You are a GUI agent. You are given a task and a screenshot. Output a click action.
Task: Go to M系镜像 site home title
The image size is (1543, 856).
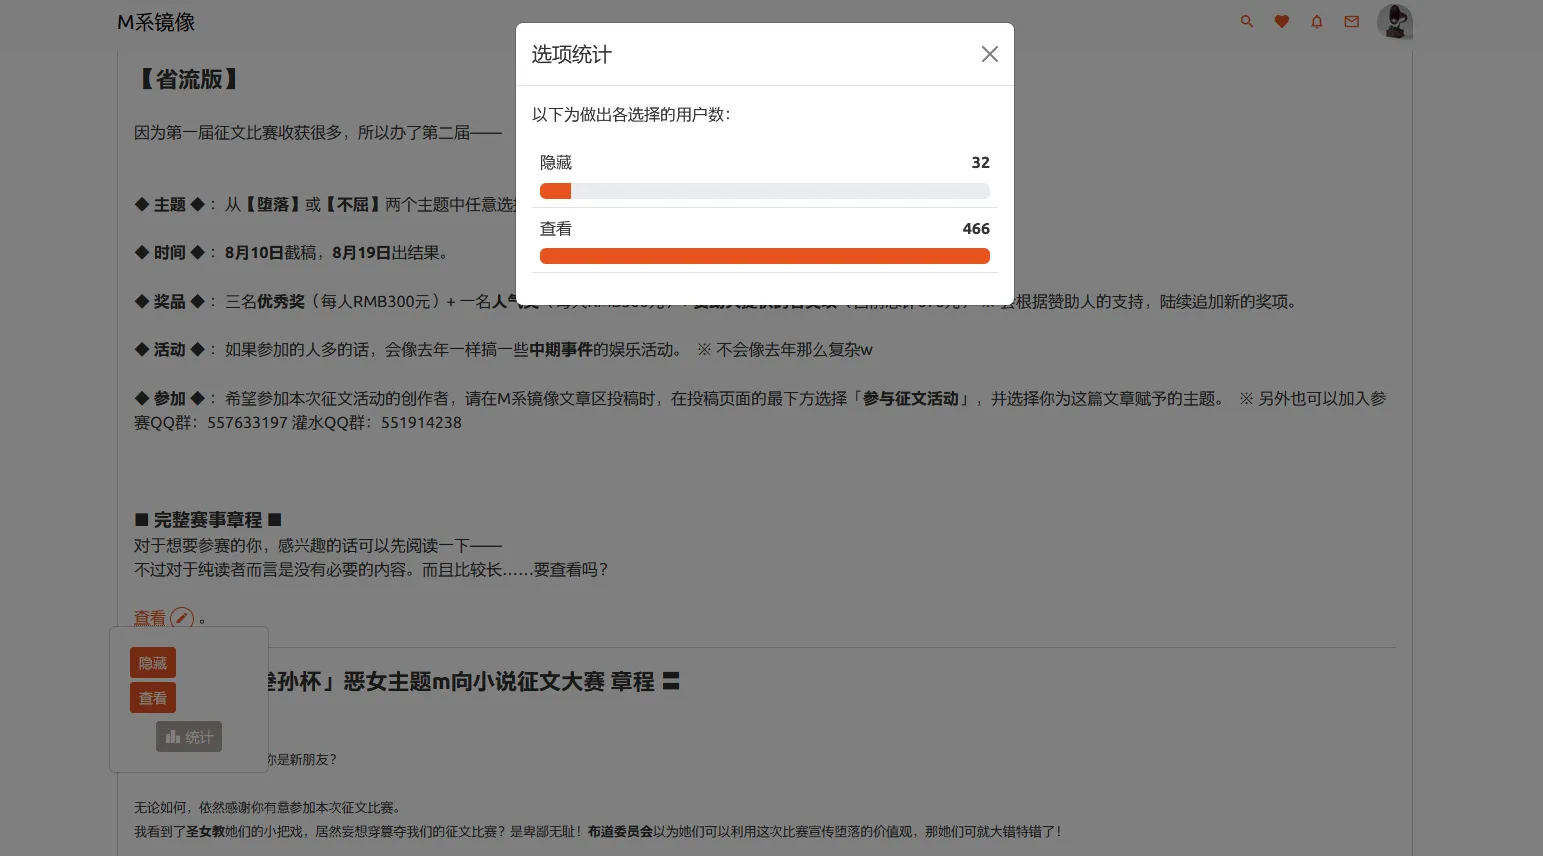point(156,22)
